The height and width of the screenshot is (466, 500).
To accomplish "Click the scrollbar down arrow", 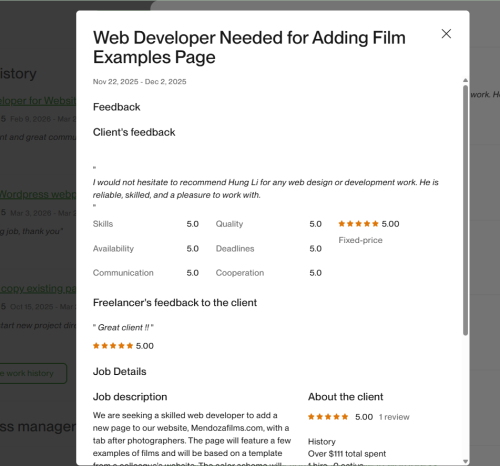I will pyautogui.click(x=465, y=461).
